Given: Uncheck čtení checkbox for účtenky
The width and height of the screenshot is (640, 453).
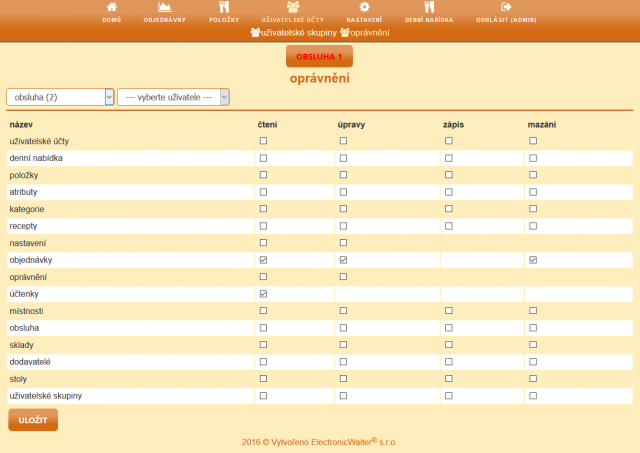Looking at the screenshot, I should (263, 294).
